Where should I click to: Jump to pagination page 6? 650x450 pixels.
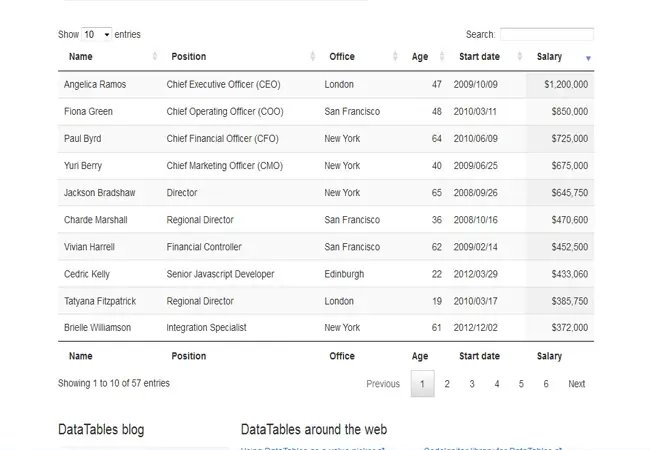(546, 384)
